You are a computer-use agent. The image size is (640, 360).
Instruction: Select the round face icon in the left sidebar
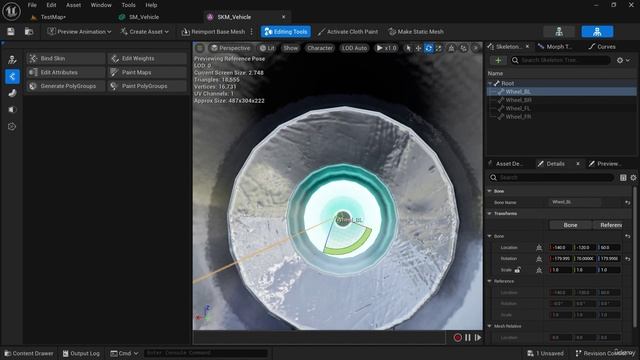pos(12,127)
